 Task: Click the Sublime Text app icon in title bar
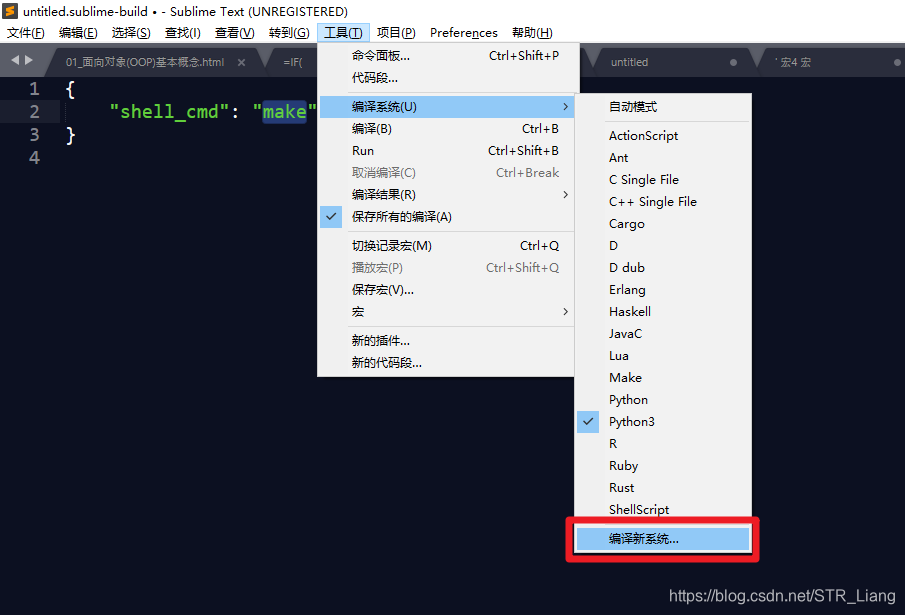point(10,11)
